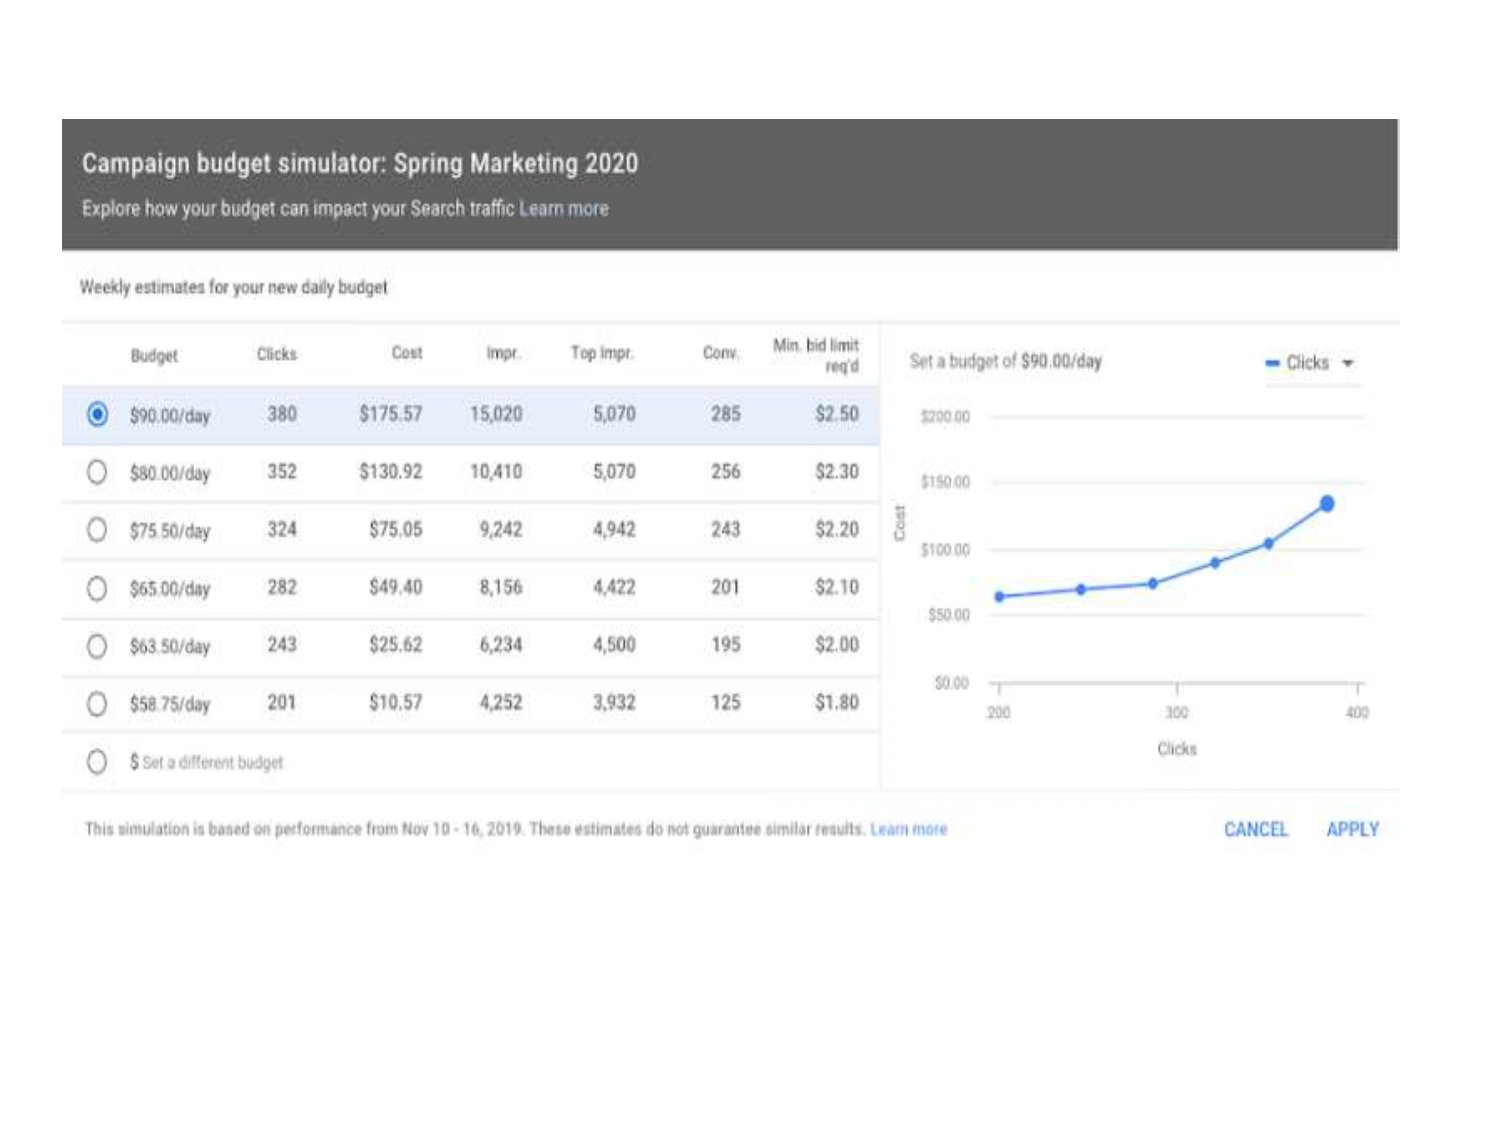Pick the $65.00/day budget option

pos(97,588)
